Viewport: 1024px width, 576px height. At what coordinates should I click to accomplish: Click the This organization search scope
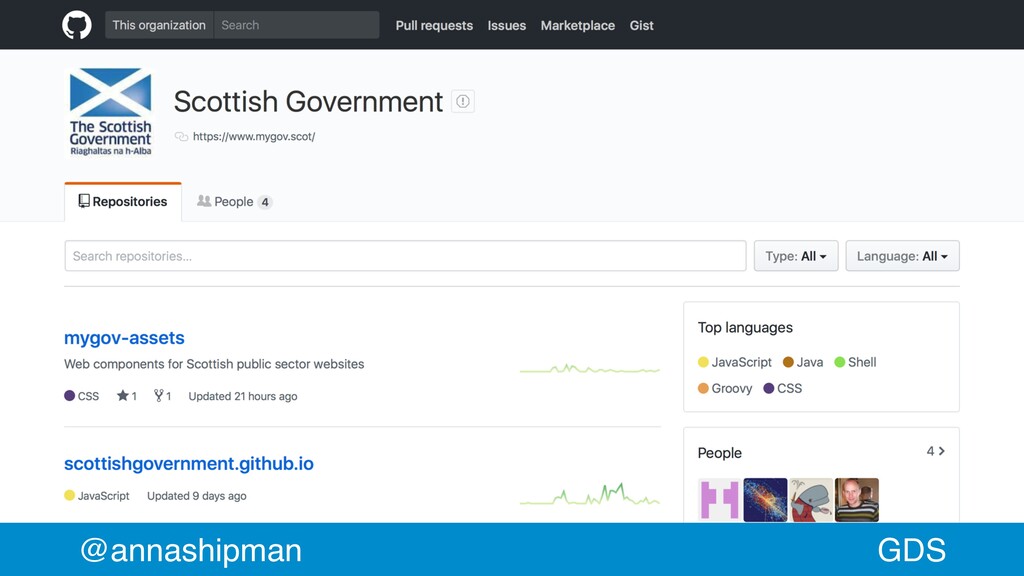click(x=159, y=25)
